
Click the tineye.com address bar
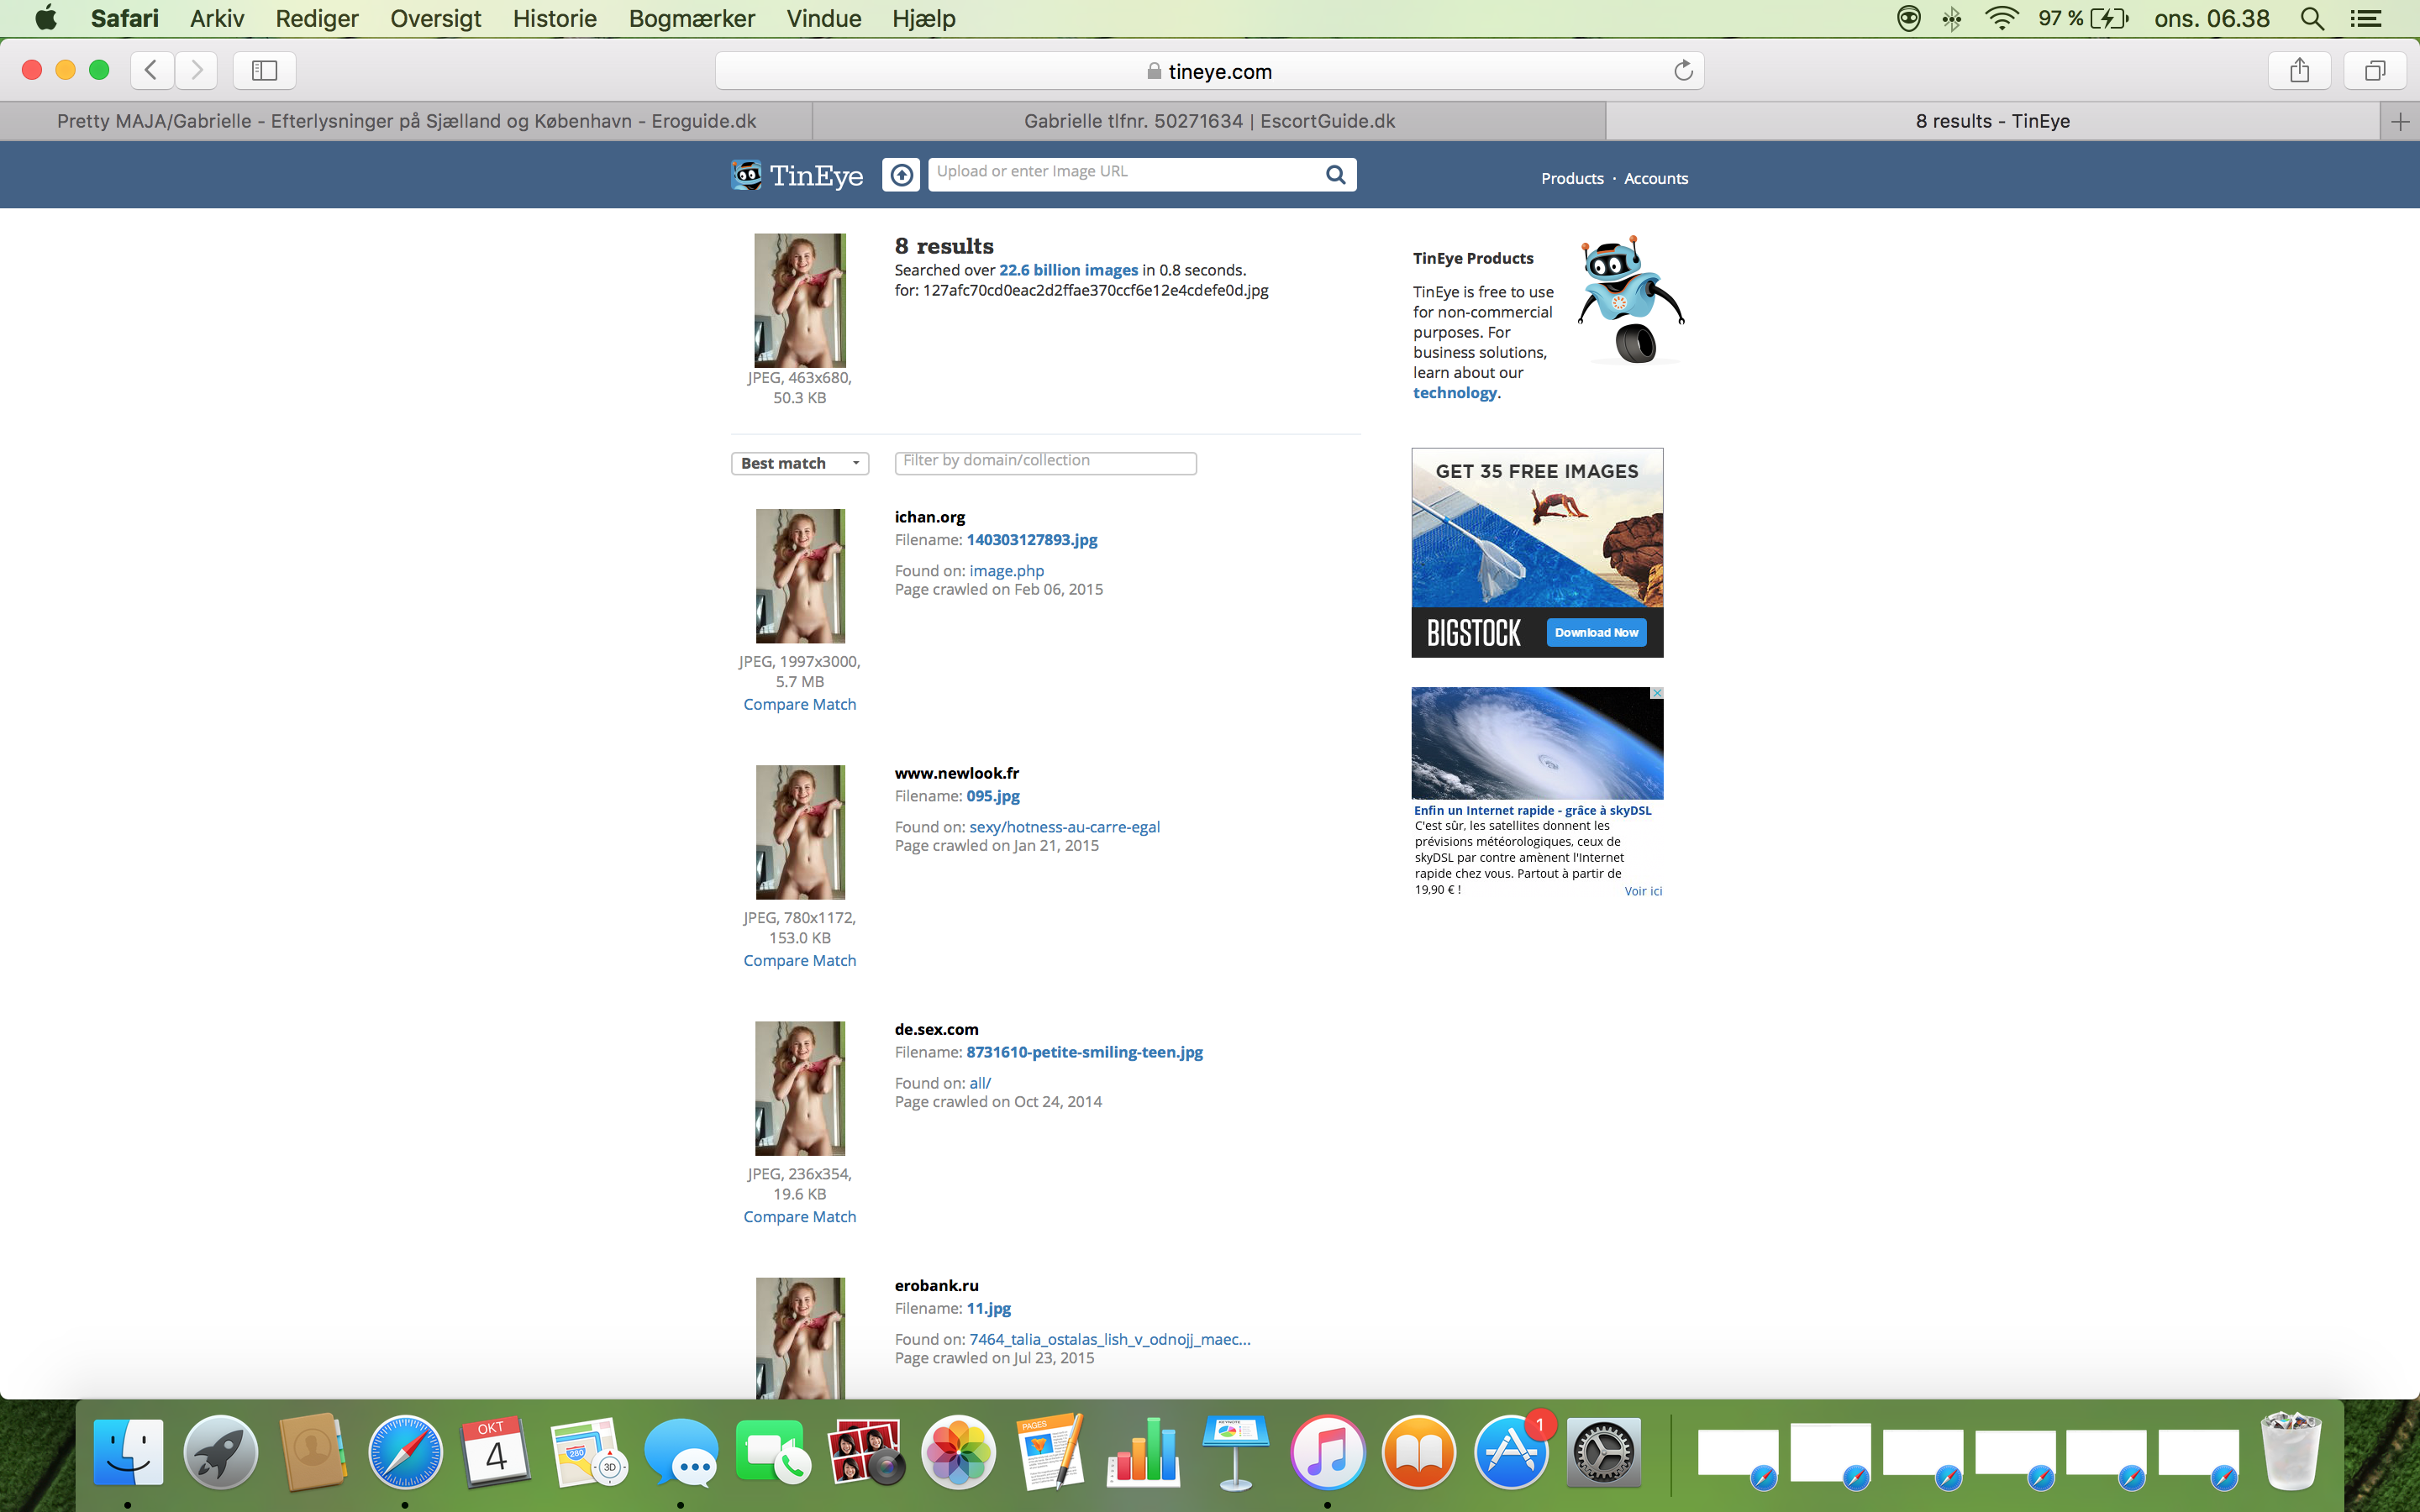point(1209,70)
